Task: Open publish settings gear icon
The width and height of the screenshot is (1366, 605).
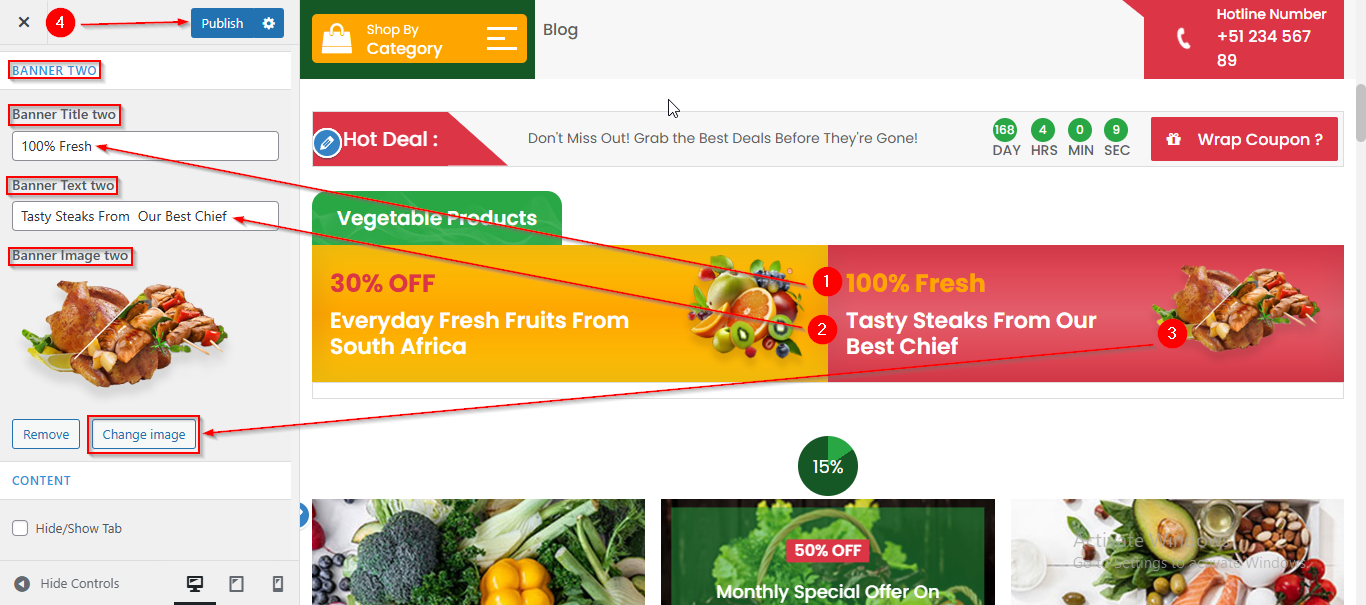Action: tap(268, 23)
